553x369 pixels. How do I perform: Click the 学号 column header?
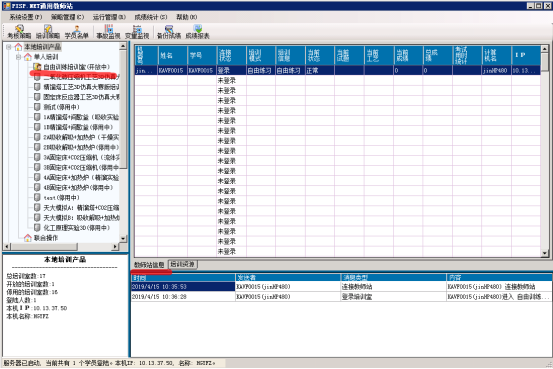tap(202, 55)
